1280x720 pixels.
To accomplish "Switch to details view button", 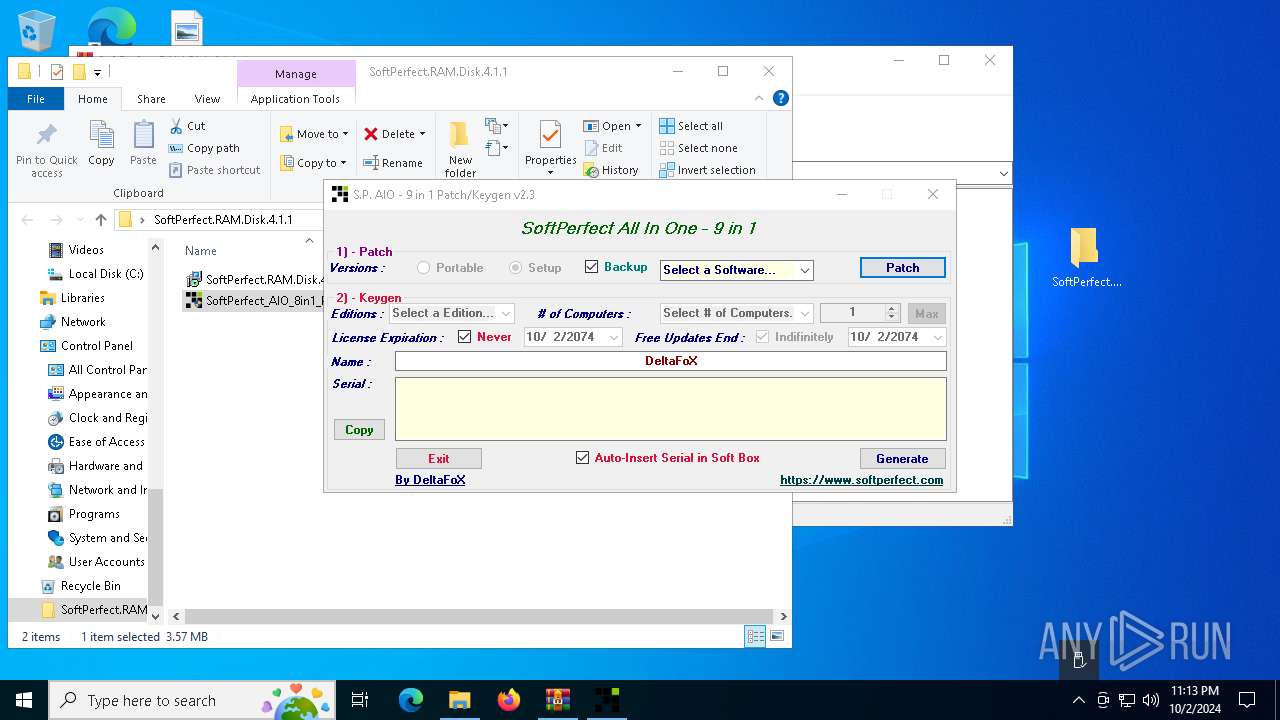I will click(x=756, y=636).
